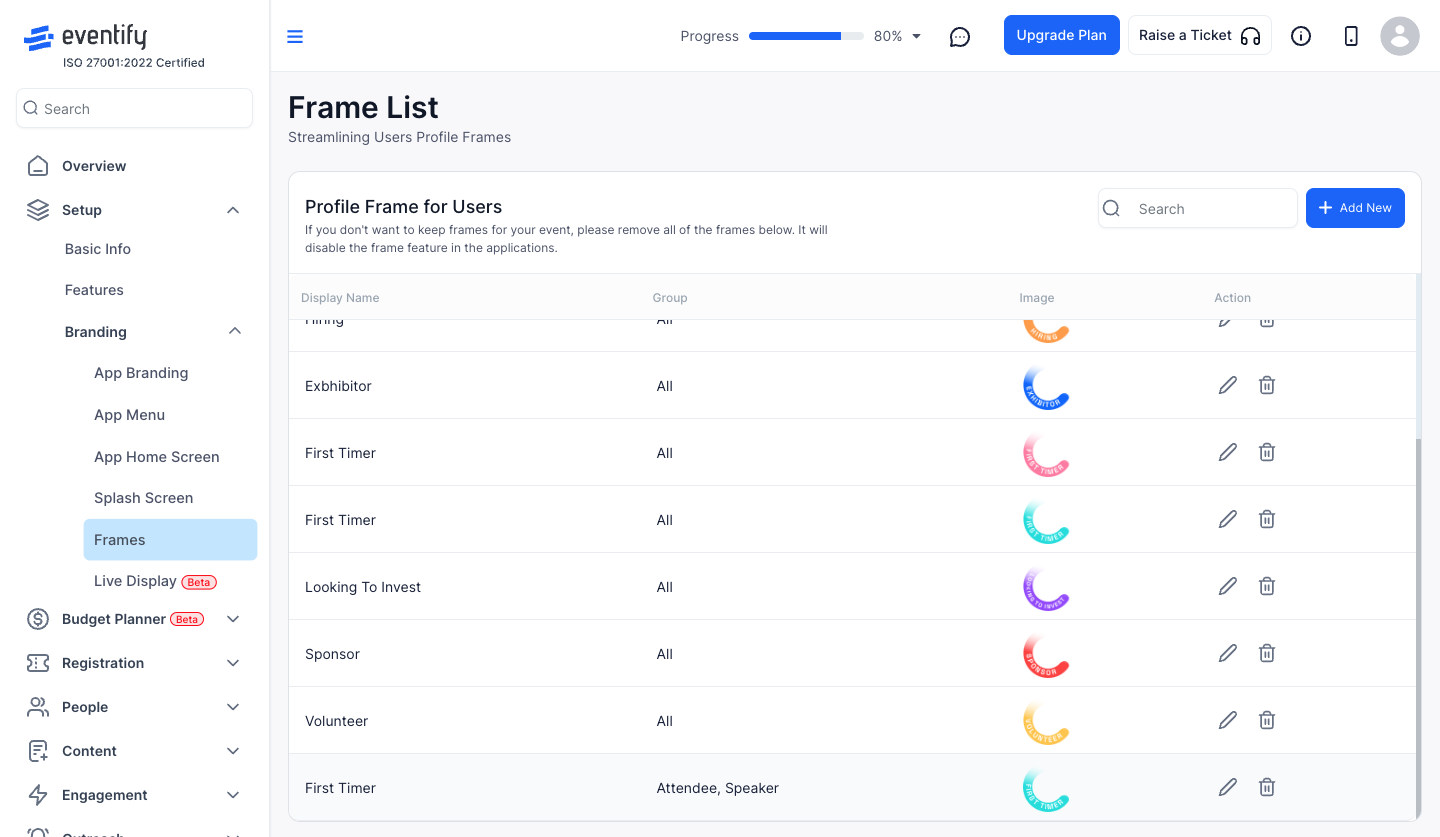Collapse the Setup section chevron
Image resolution: width=1440 pixels, height=837 pixels.
click(x=233, y=210)
